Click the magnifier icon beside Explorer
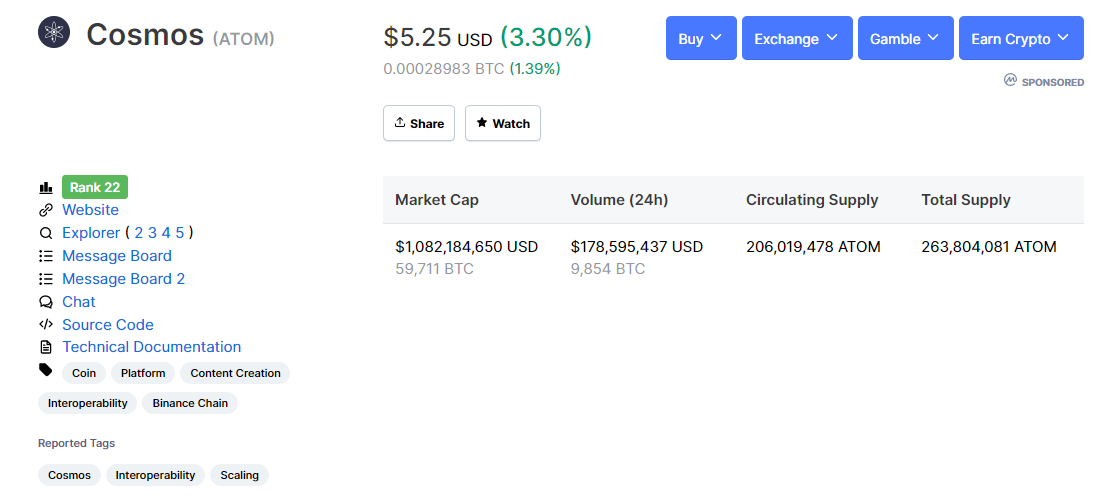This screenshot has width=1109, height=498. click(46, 233)
